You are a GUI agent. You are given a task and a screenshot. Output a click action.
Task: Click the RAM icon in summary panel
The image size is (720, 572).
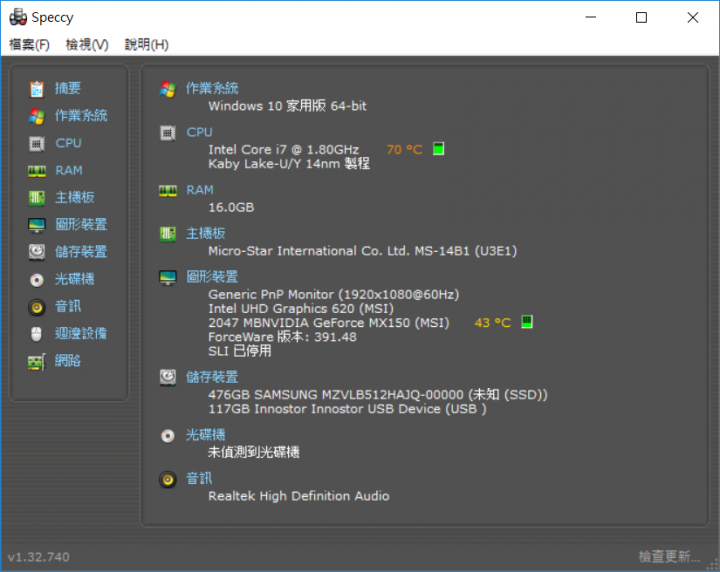point(168,191)
